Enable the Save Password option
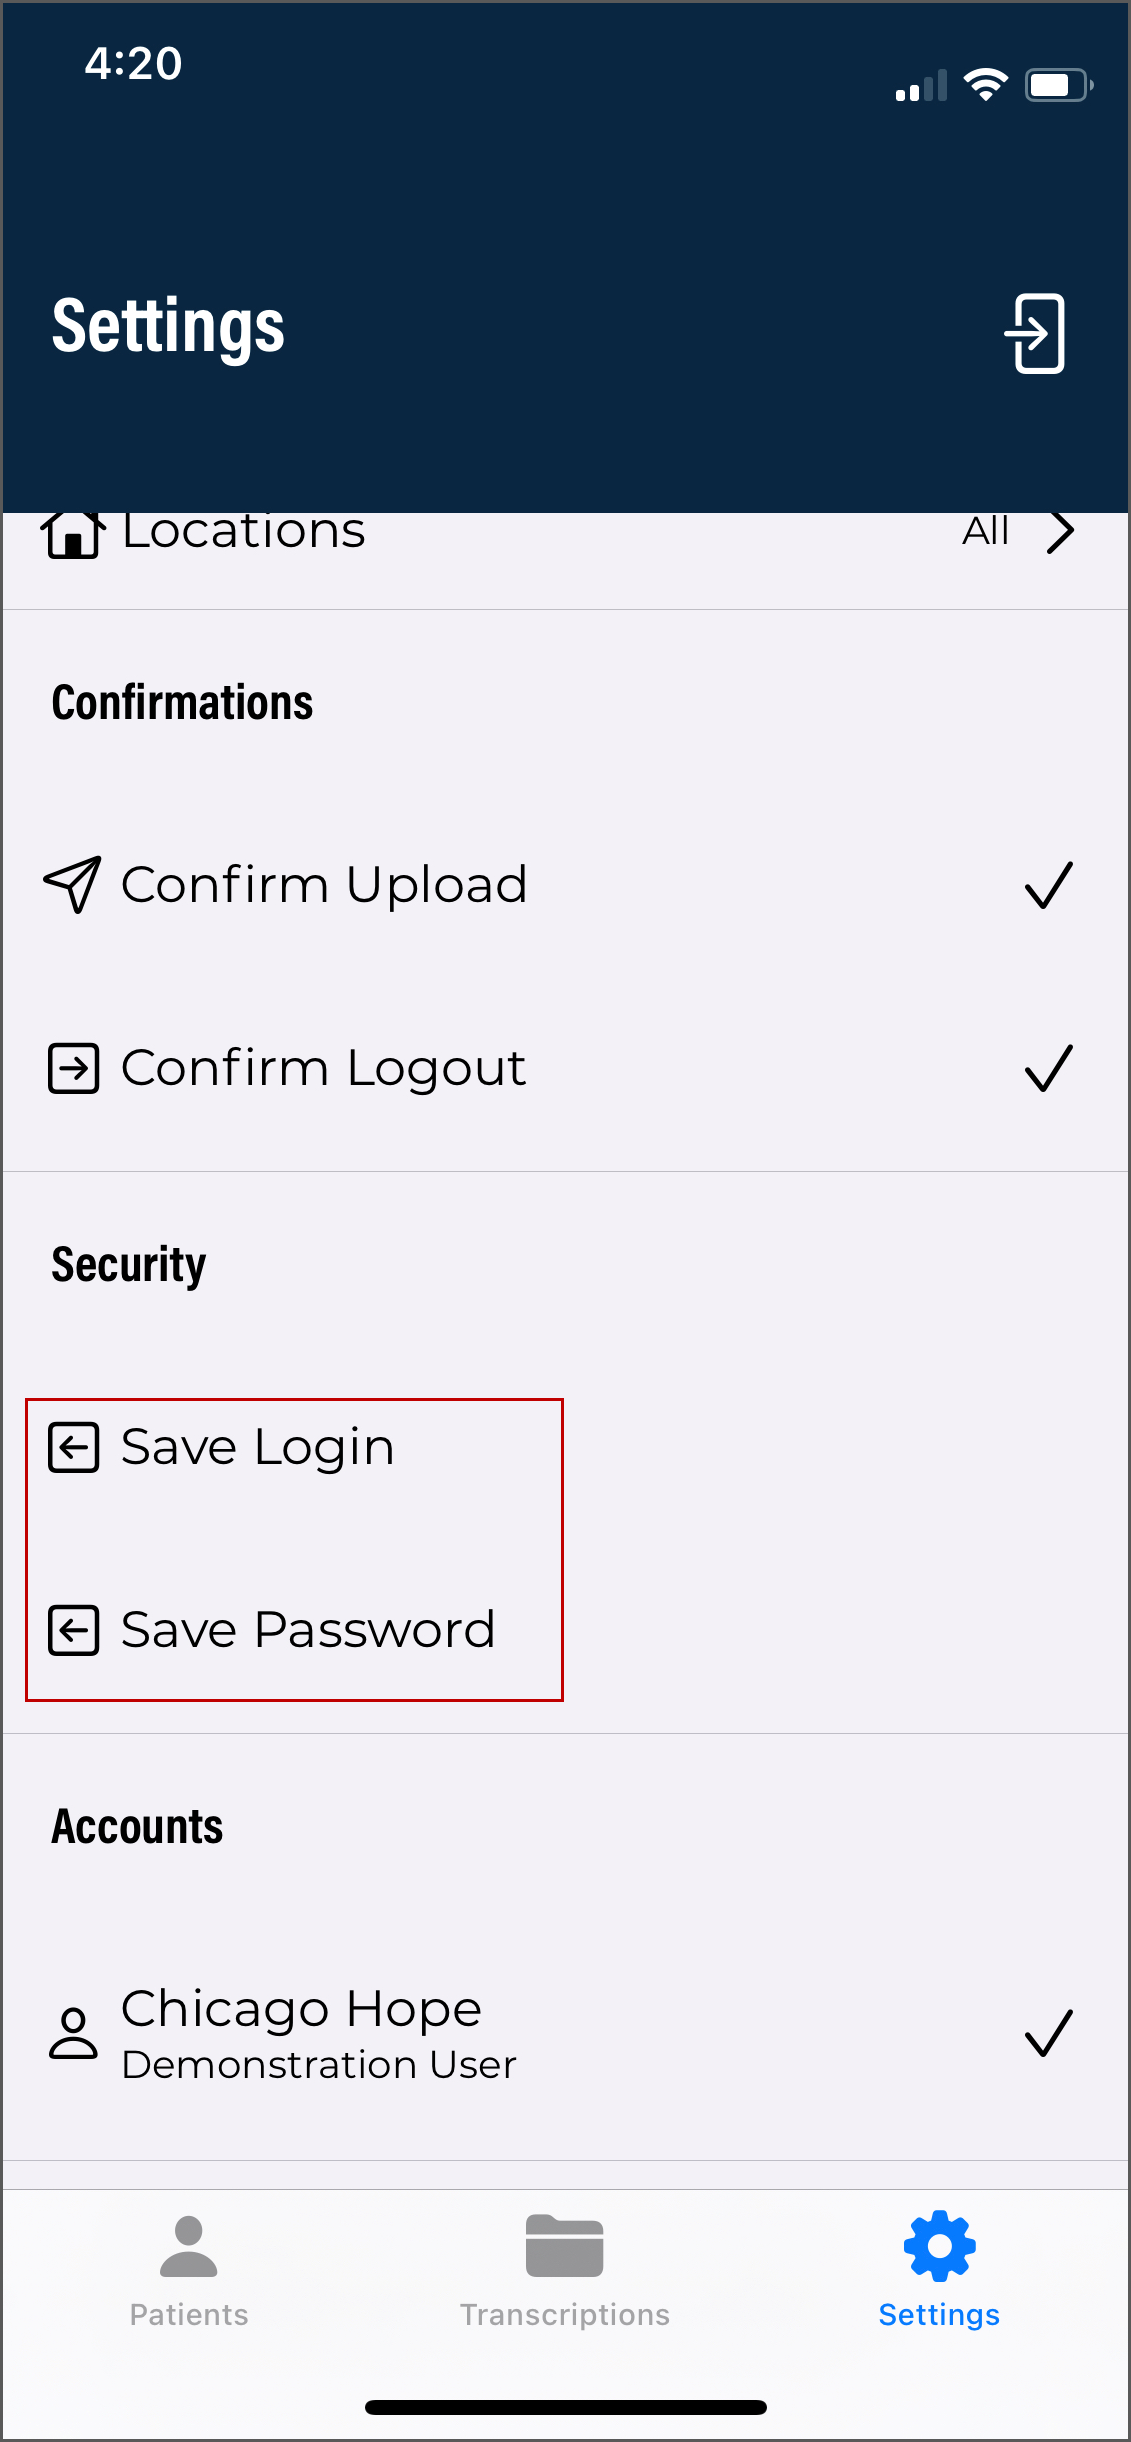The height and width of the screenshot is (2442, 1131). (308, 1630)
